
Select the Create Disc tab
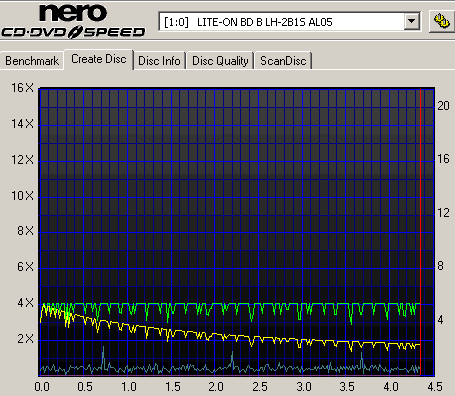click(99, 59)
